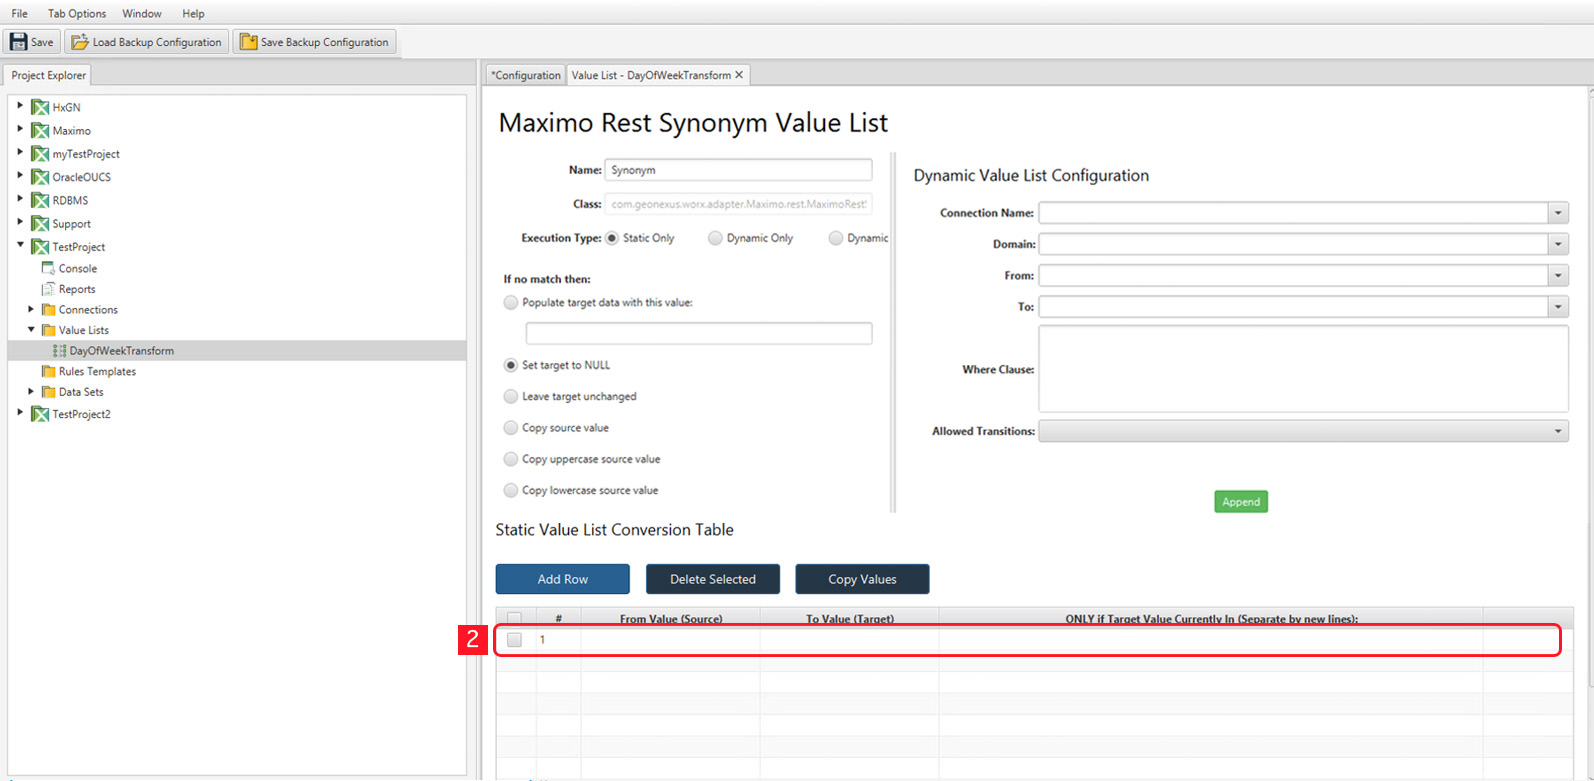Viewport: 1594px width, 781px height.
Task: Open the From dropdown
Action: [1558, 275]
